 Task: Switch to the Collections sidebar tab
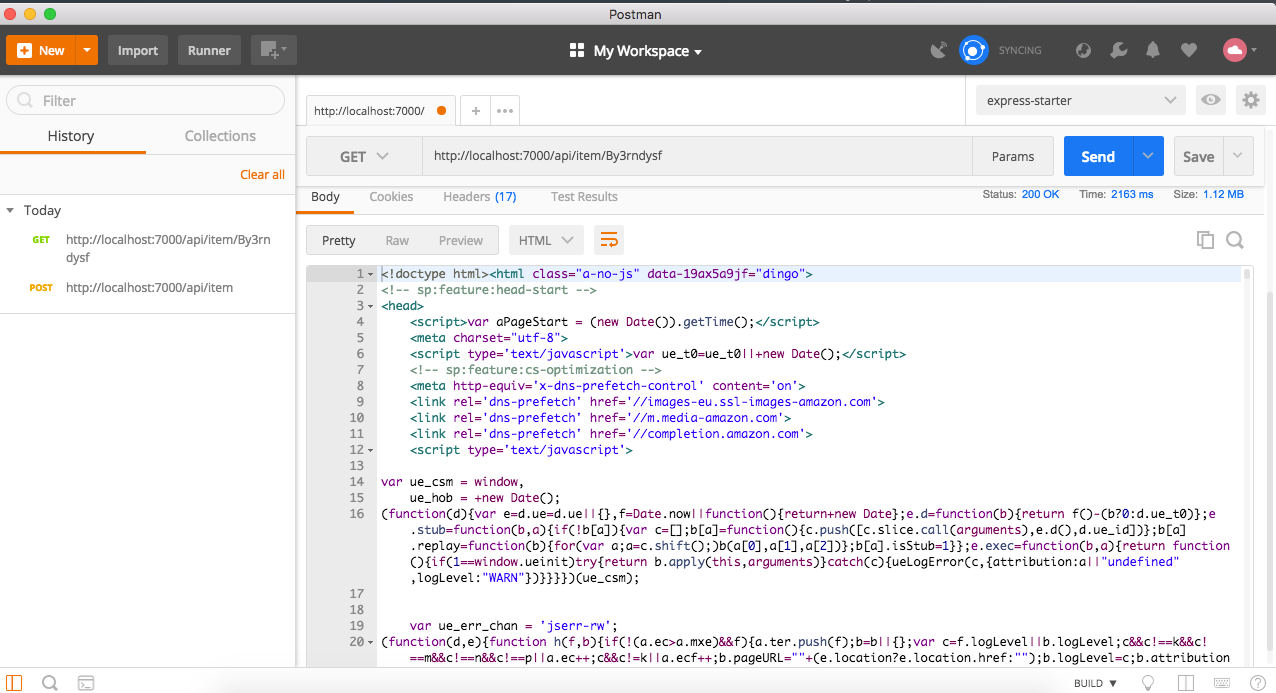tap(220, 136)
